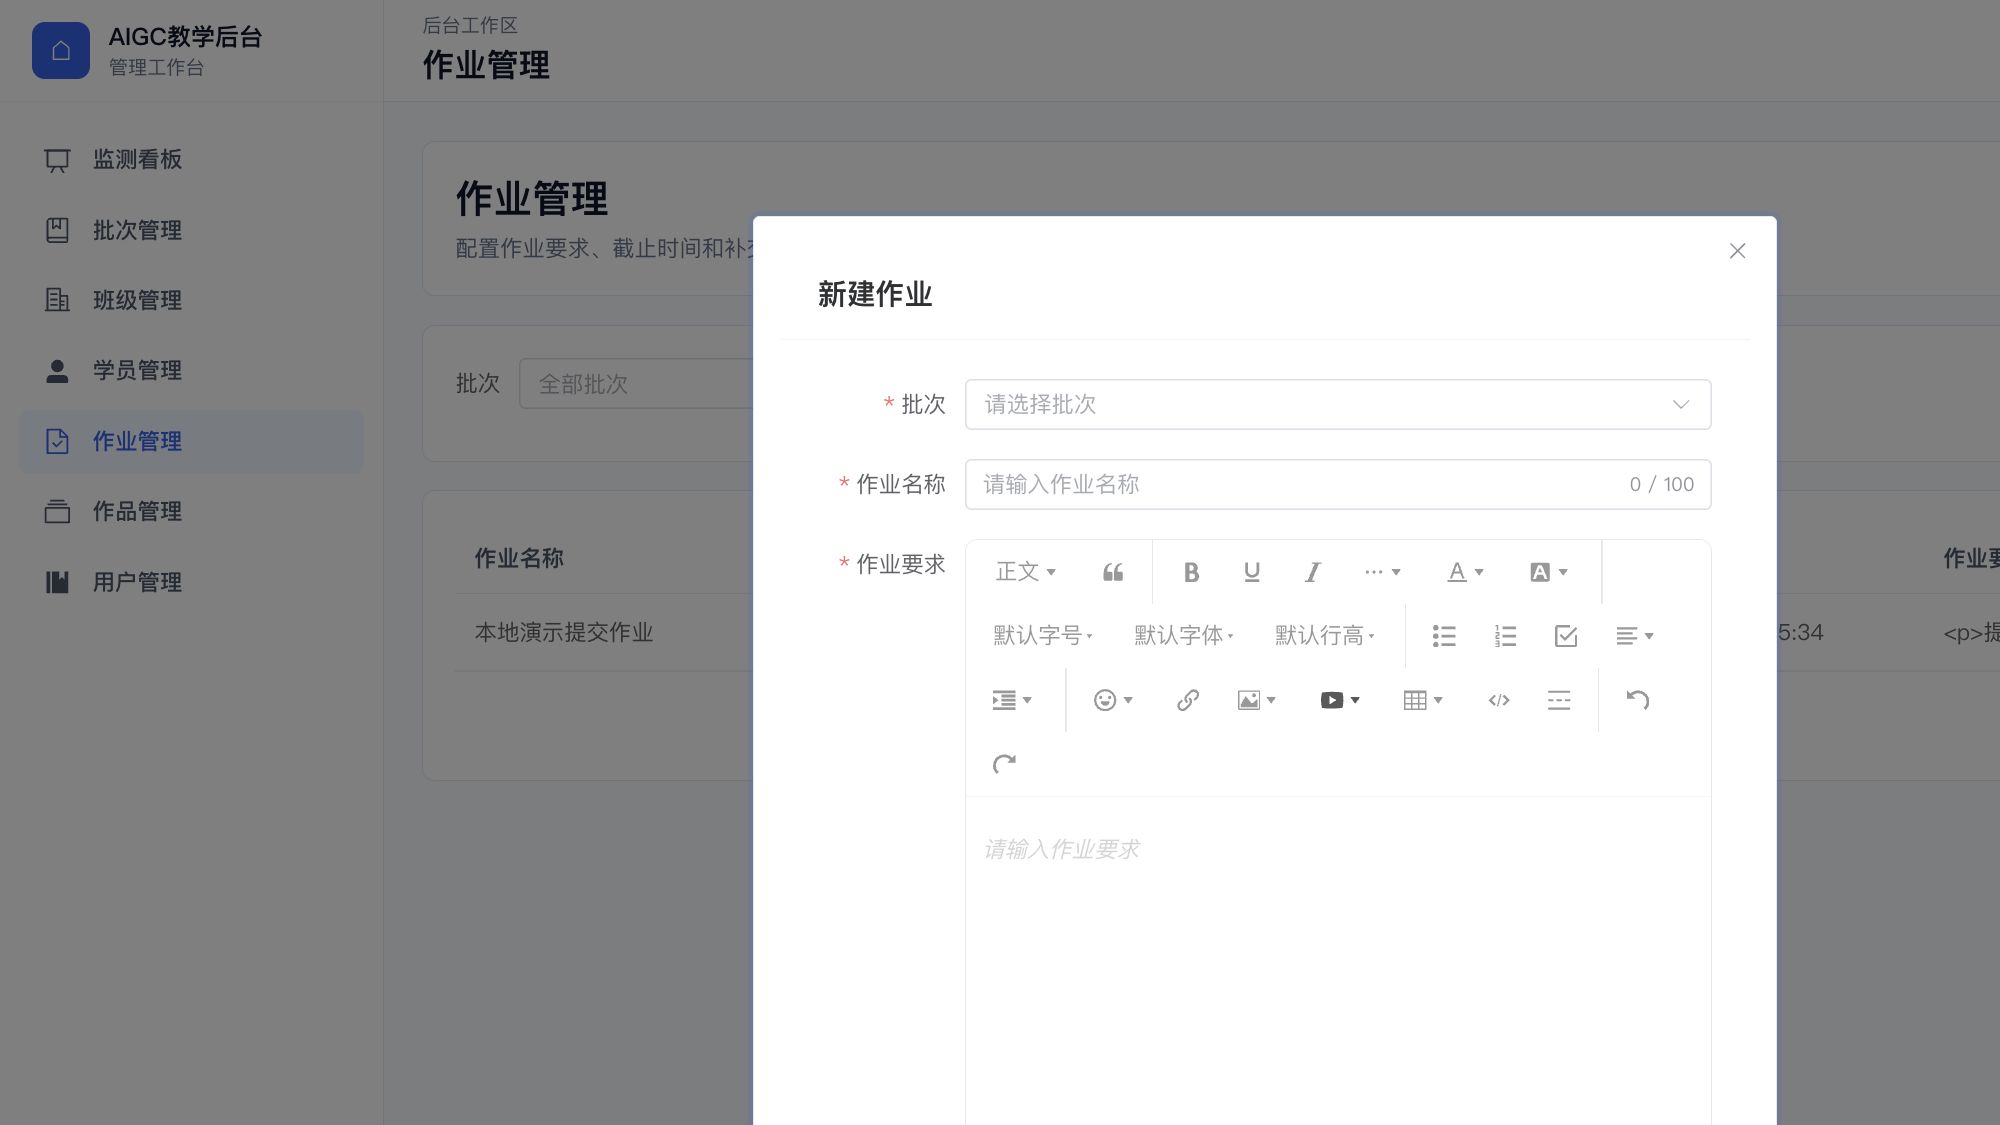Screen dimensions: 2000x1125
Task: Click into the 作业要求 editor text area
Action: pos(1338,960)
